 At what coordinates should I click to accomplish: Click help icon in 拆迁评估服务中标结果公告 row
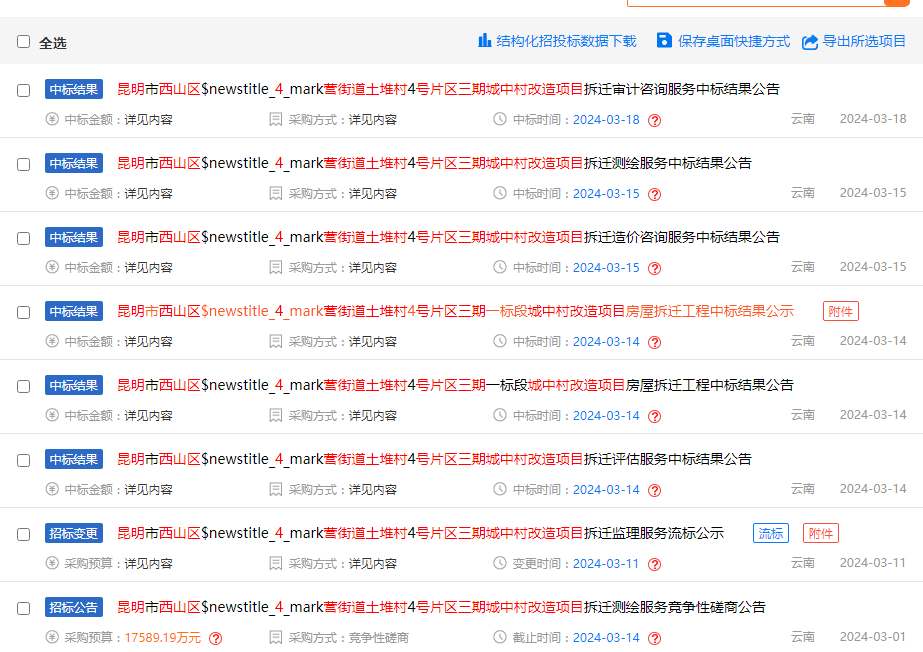[x=655, y=491]
